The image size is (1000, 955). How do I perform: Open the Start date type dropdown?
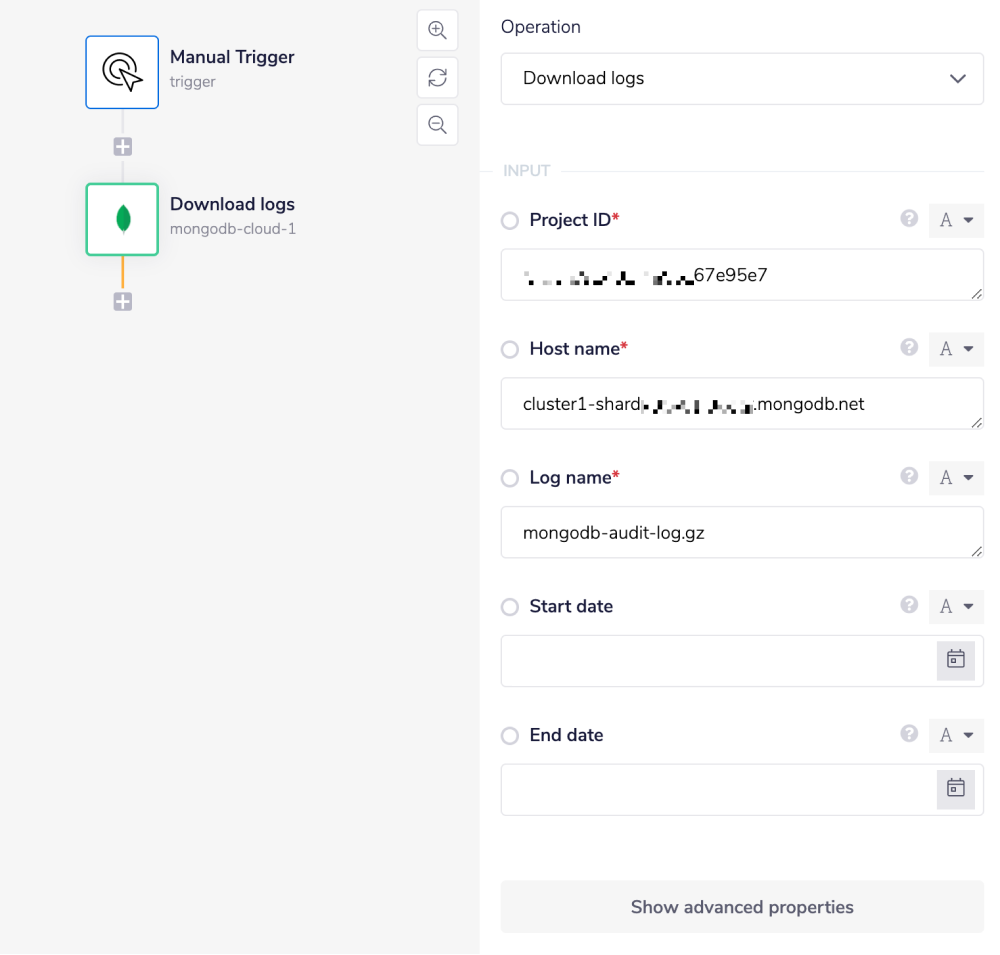pos(956,606)
